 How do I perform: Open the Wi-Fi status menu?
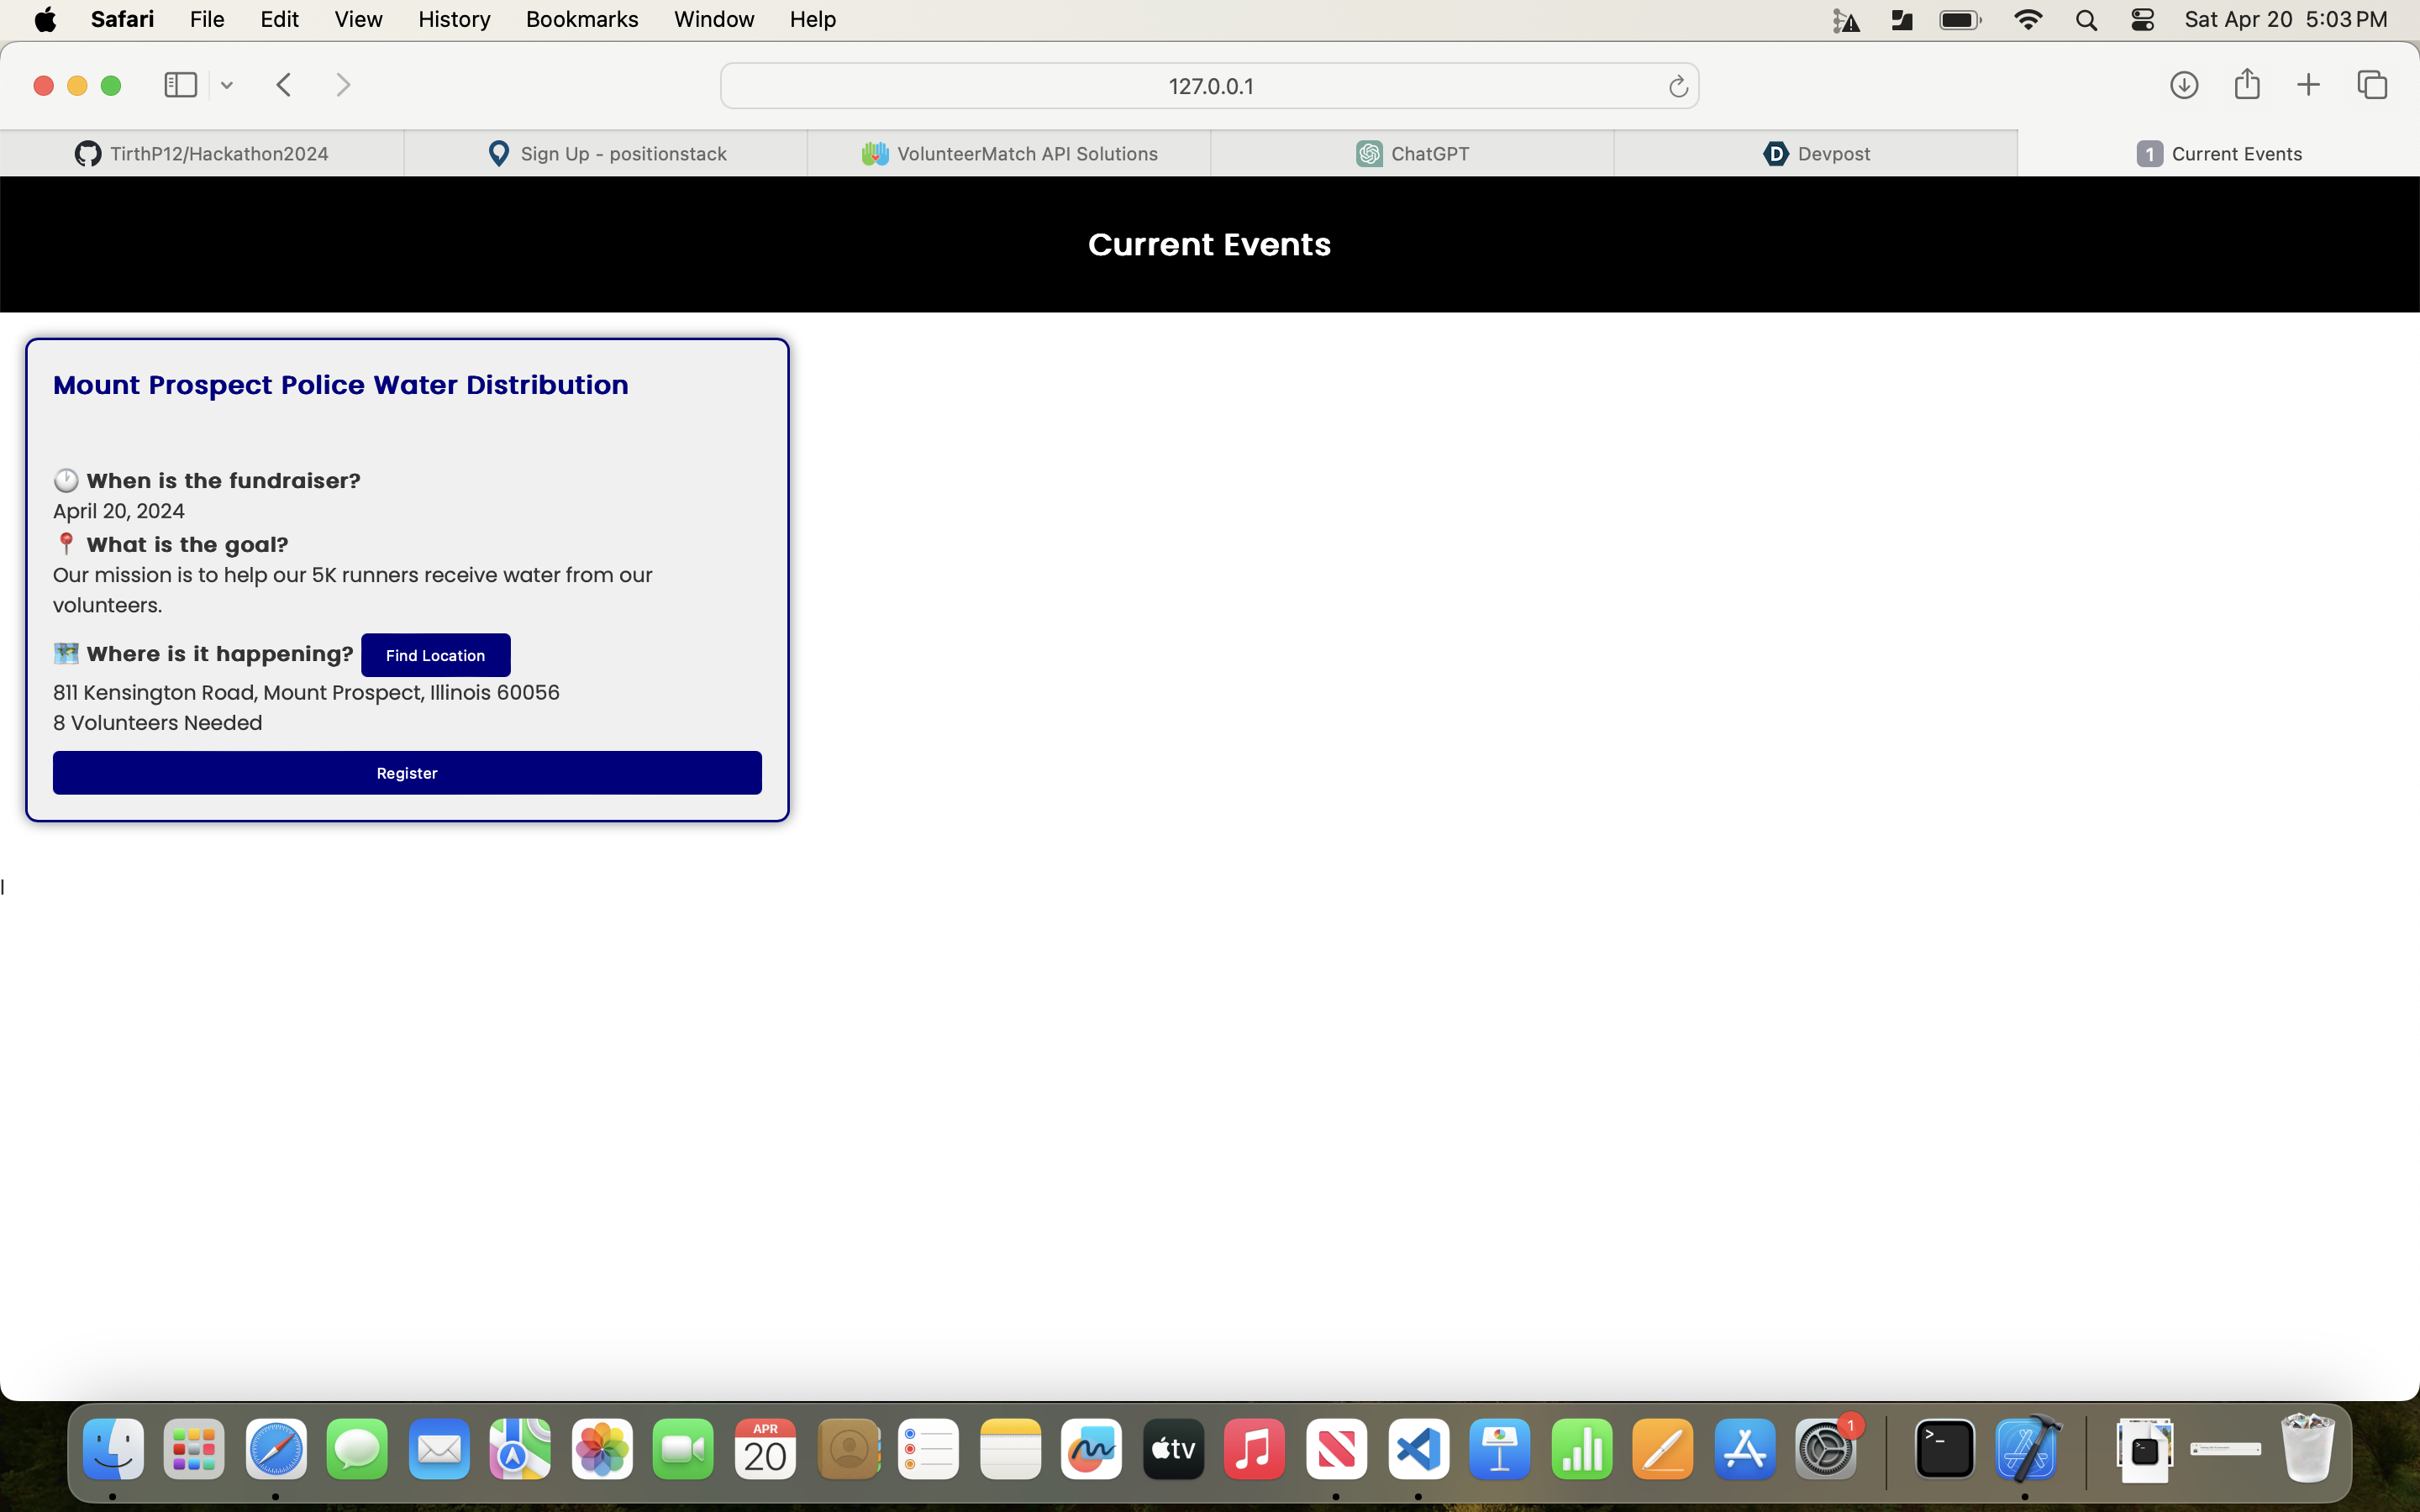pyautogui.click(x=2028, y=20)
